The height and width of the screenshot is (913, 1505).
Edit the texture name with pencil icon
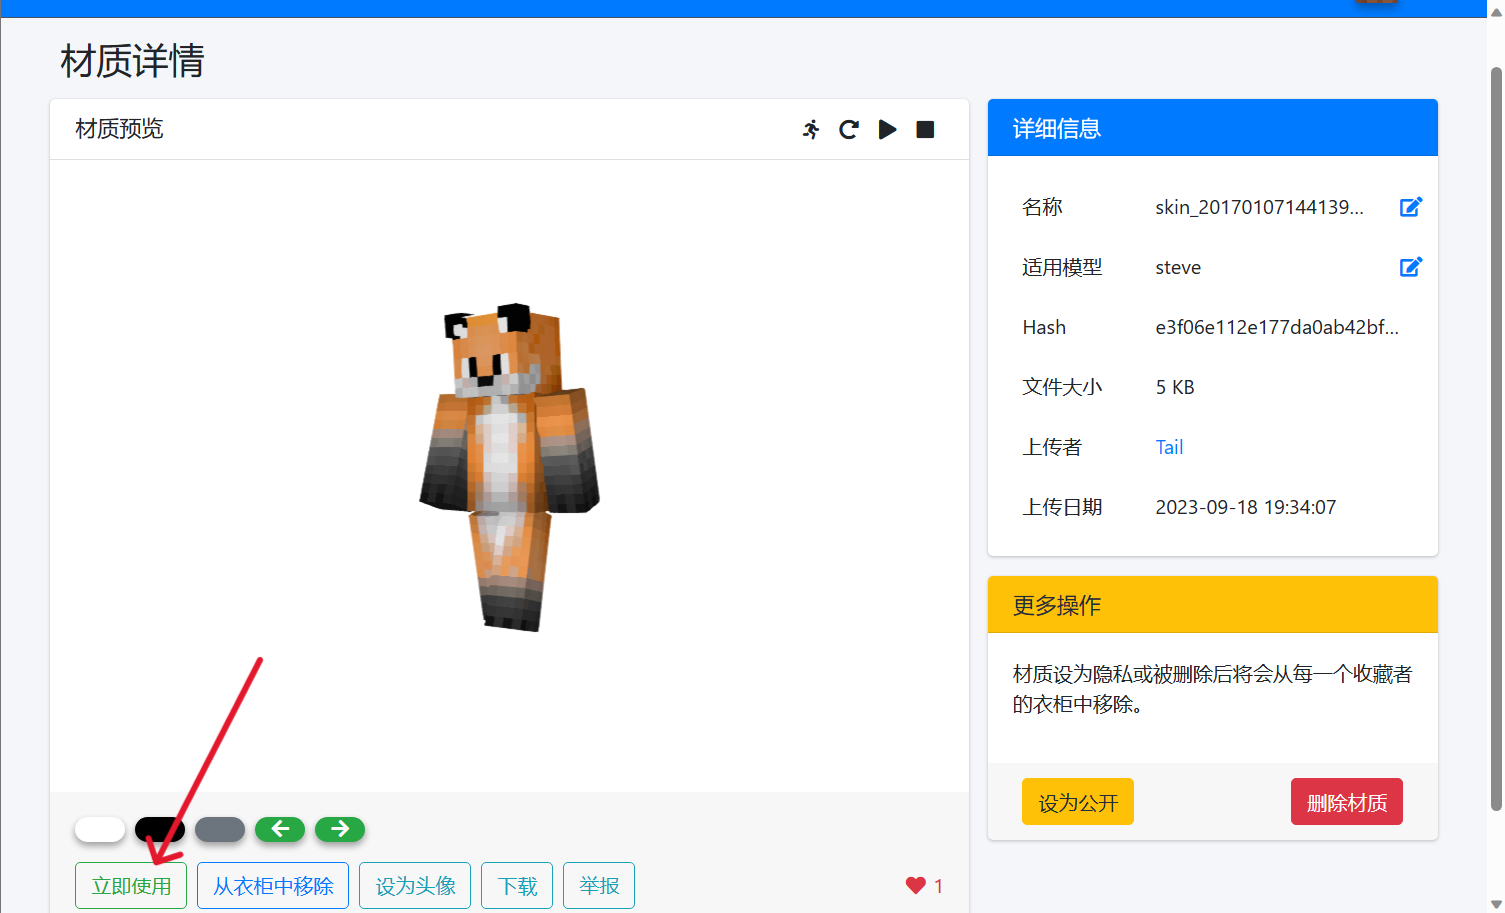(1410, 207)
